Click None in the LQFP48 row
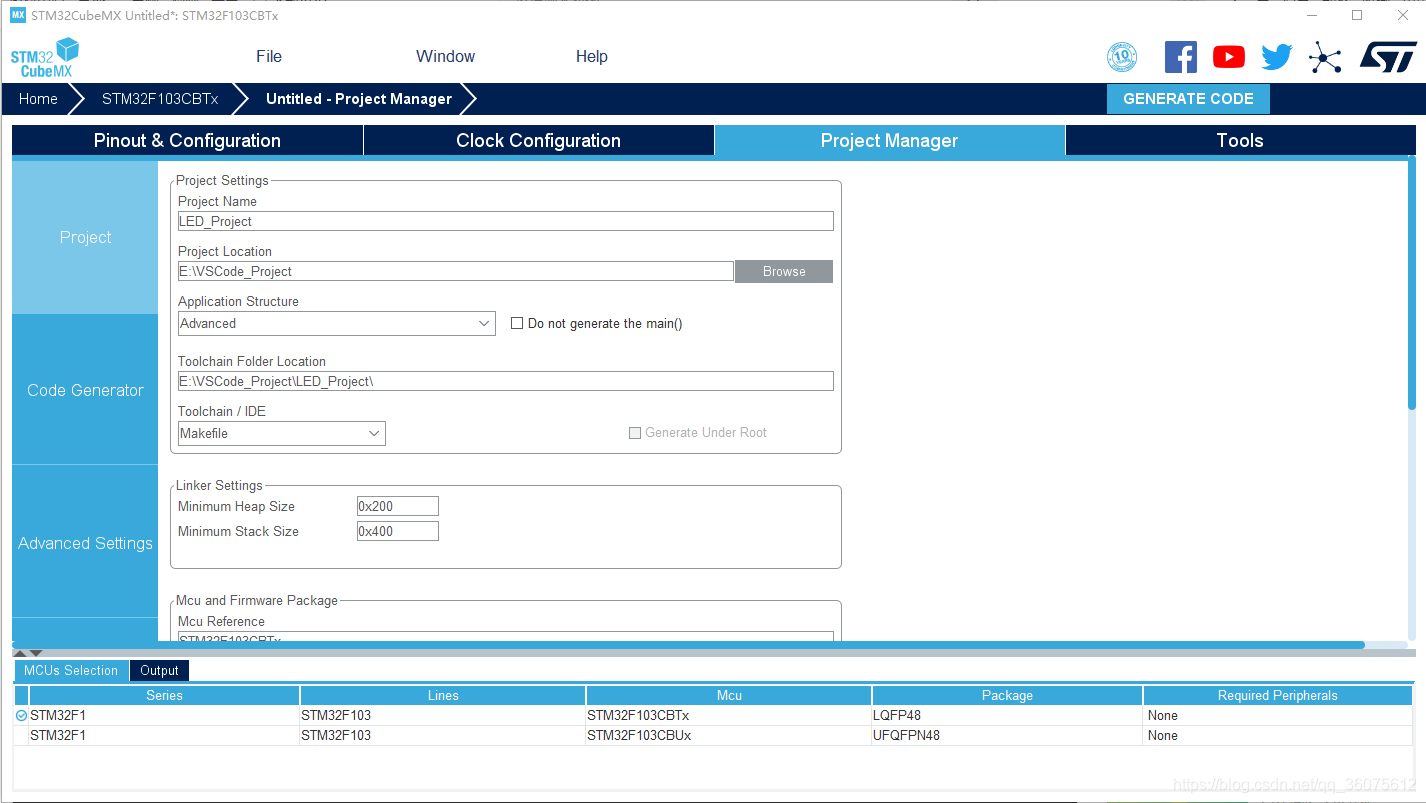 pos(1277,715)
